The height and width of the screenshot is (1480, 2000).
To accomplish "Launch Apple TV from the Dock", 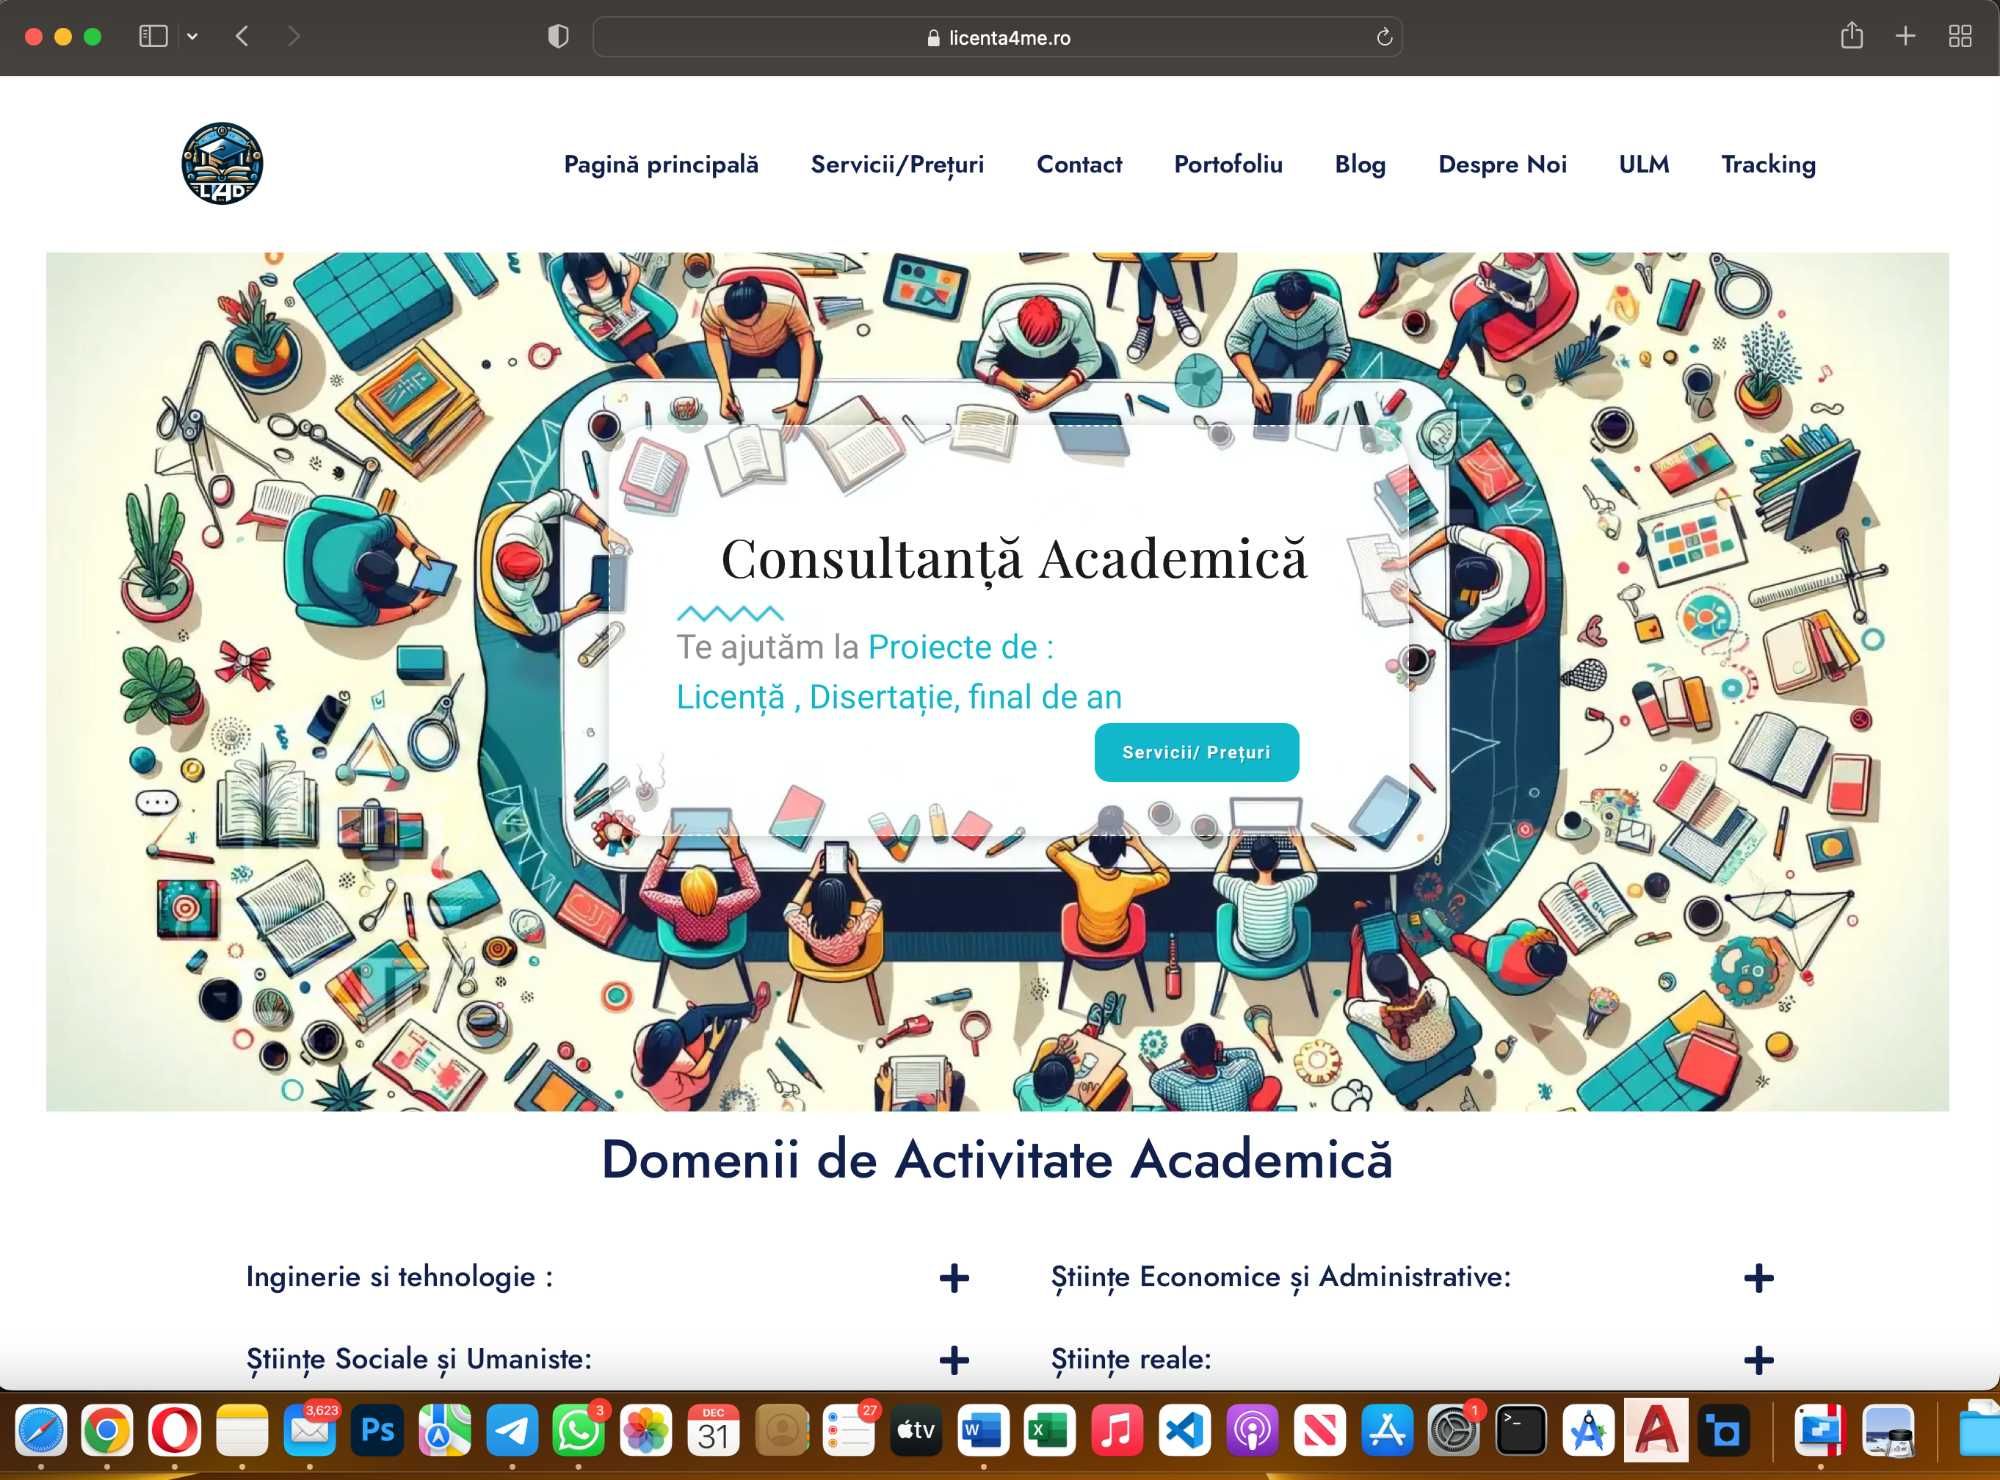I will point(916,1431).
